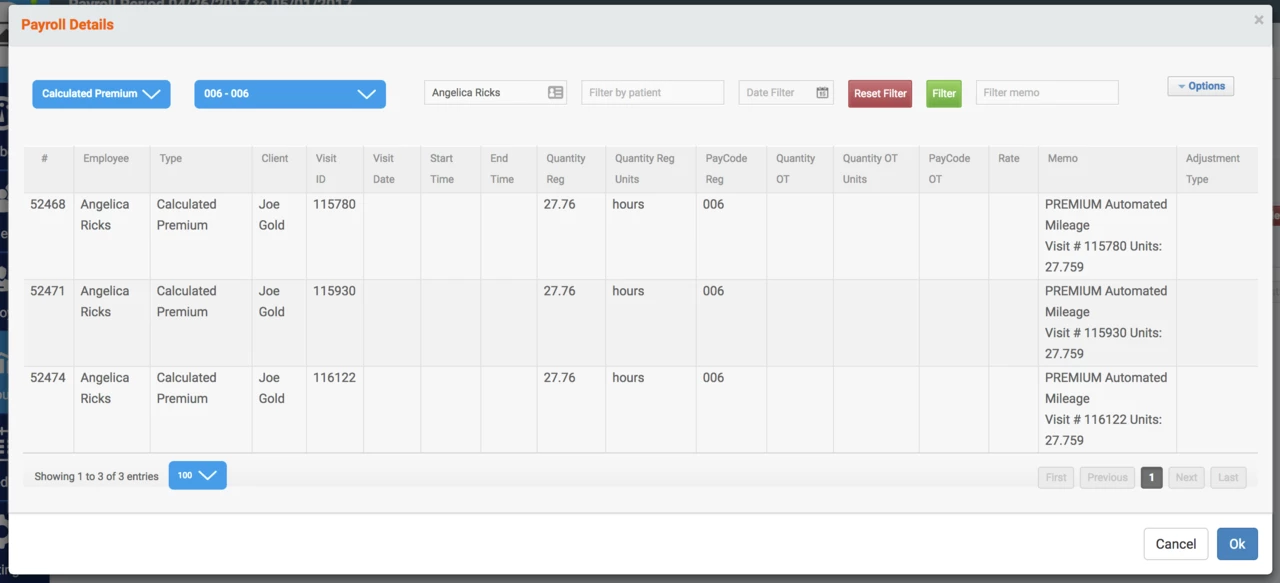This screenshot has width=1280, height=583.
Task: Click the contact card icon in employee filter
Action: (555, 93)
